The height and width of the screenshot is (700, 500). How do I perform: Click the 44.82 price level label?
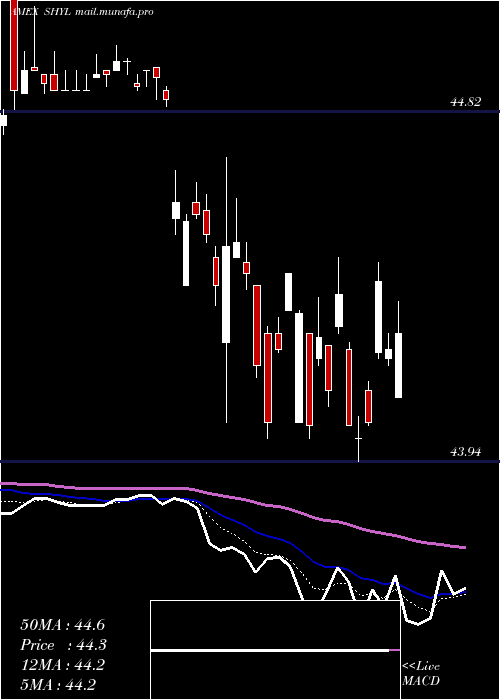click(466, 102)
